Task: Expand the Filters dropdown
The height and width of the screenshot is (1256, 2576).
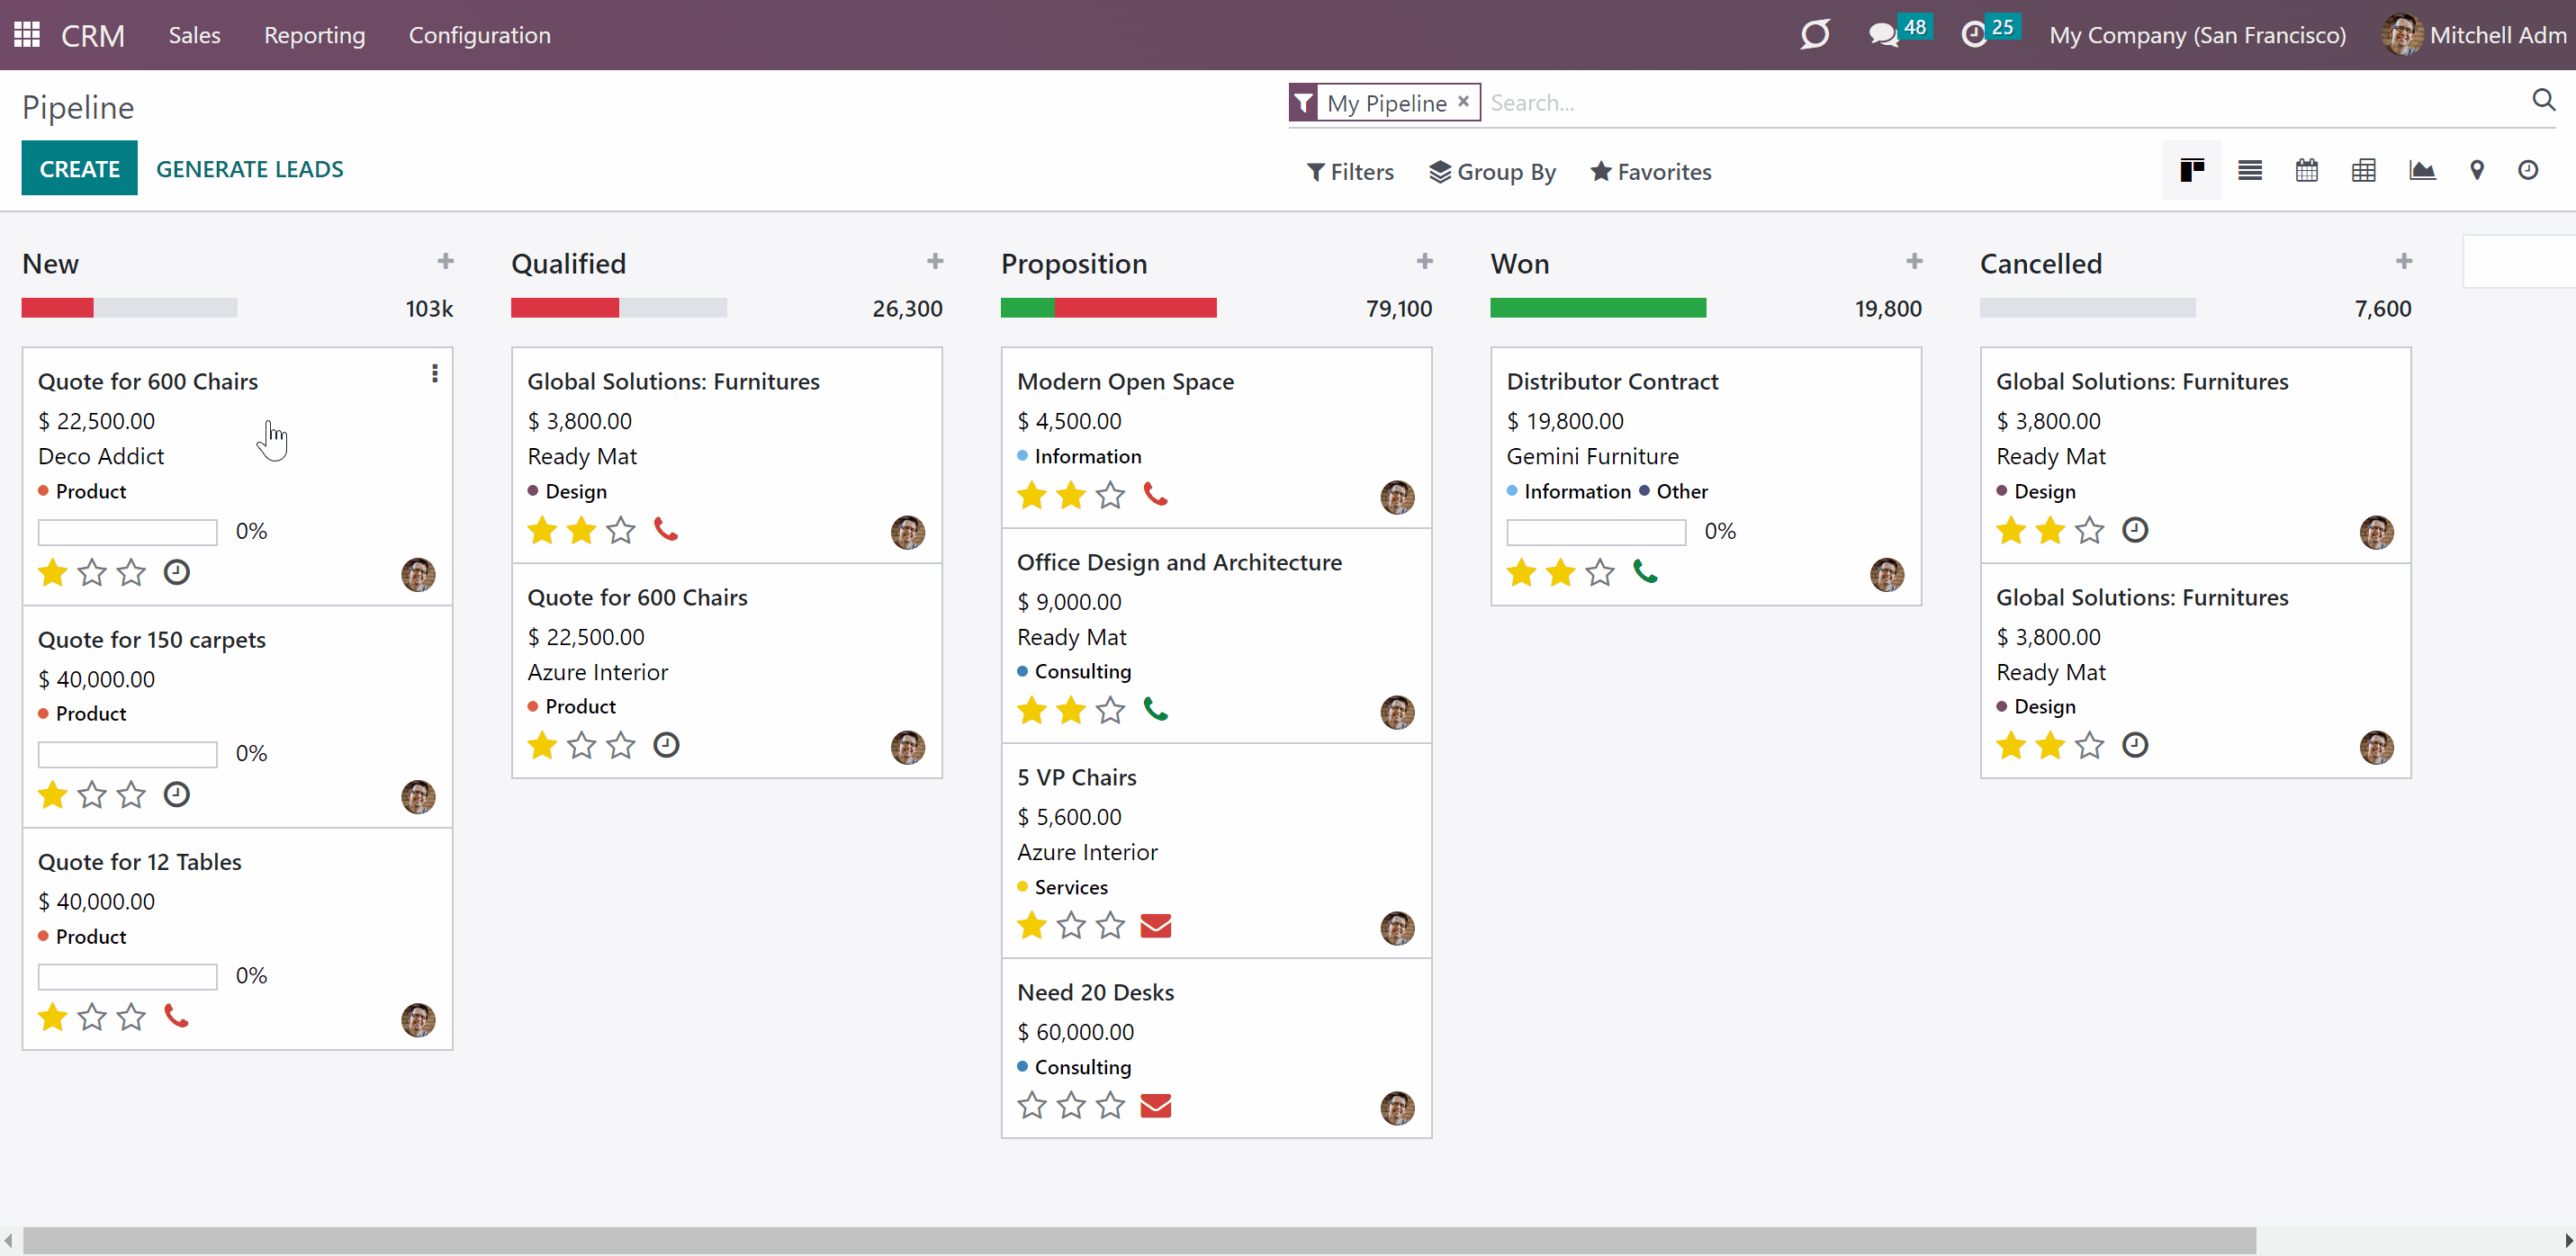Action: 1350,172
